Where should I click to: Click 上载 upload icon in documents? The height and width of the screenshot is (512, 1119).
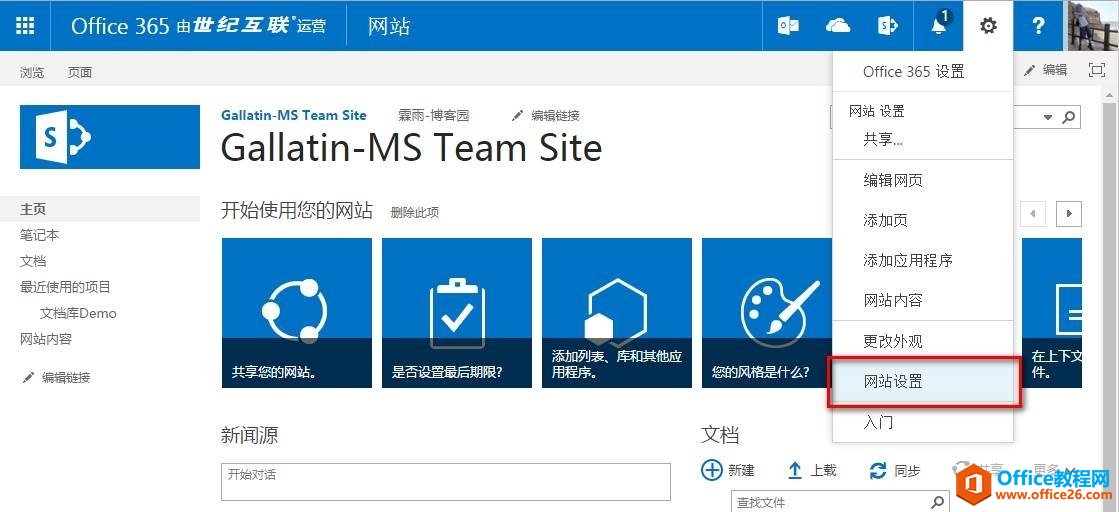795,470
